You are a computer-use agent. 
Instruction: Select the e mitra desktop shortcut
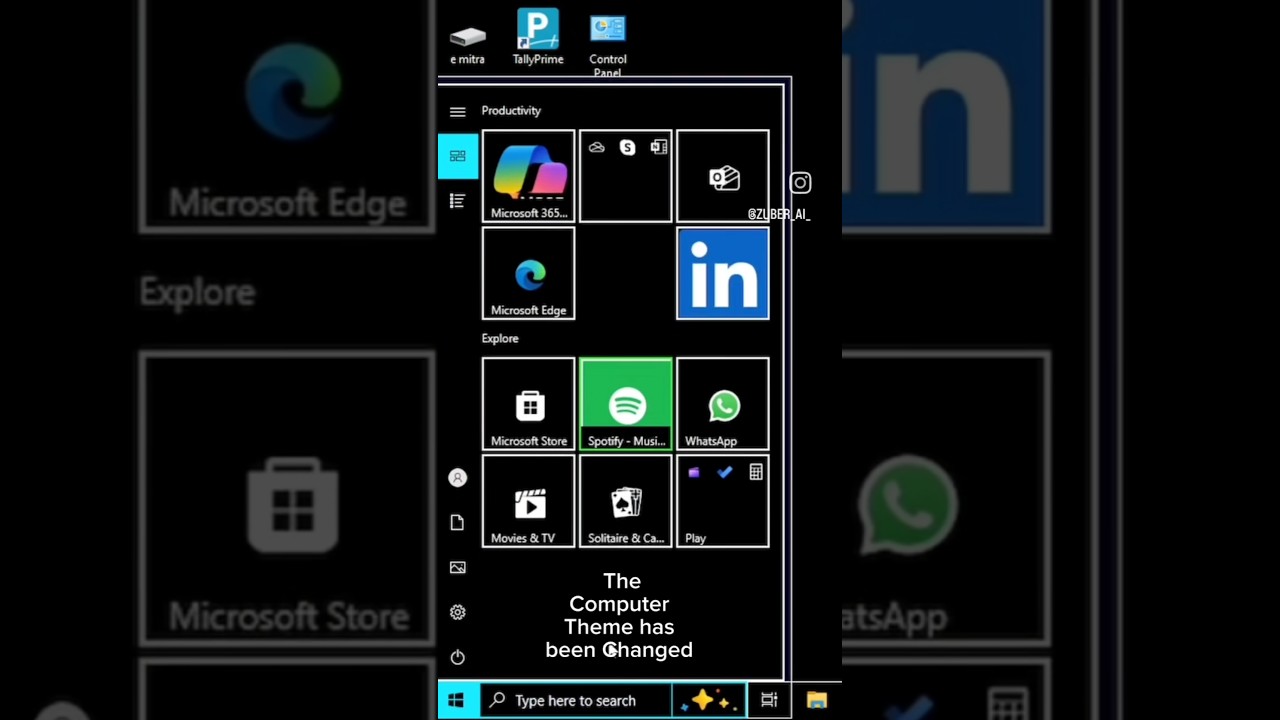pos(467,45)
